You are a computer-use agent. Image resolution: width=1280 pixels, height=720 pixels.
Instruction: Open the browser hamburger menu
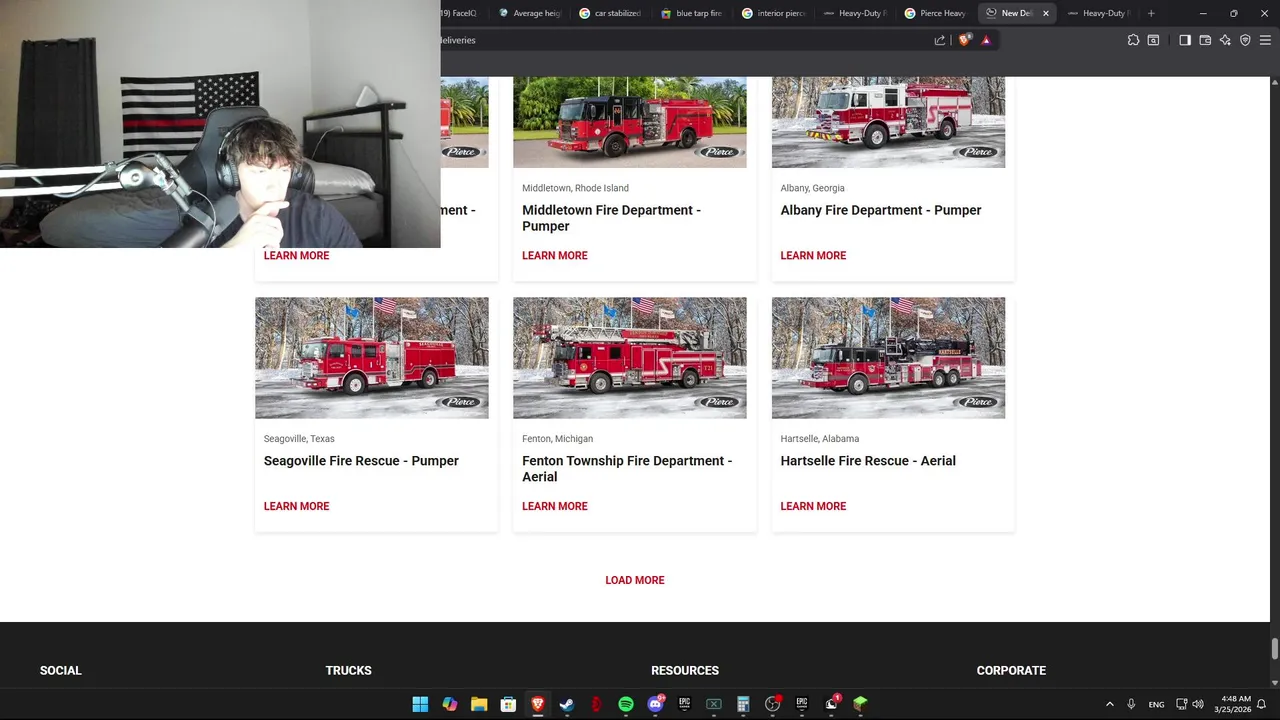pos(1265,40)
